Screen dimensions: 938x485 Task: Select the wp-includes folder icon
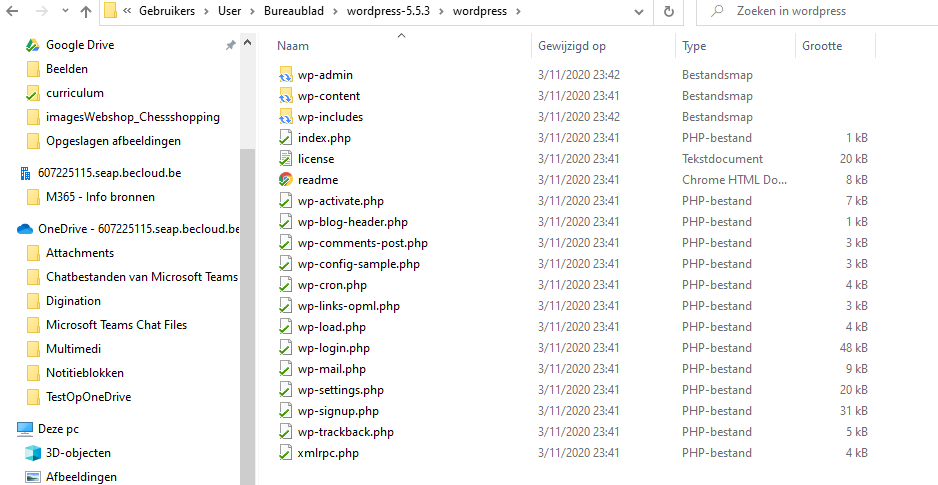[x=285, y=117]
